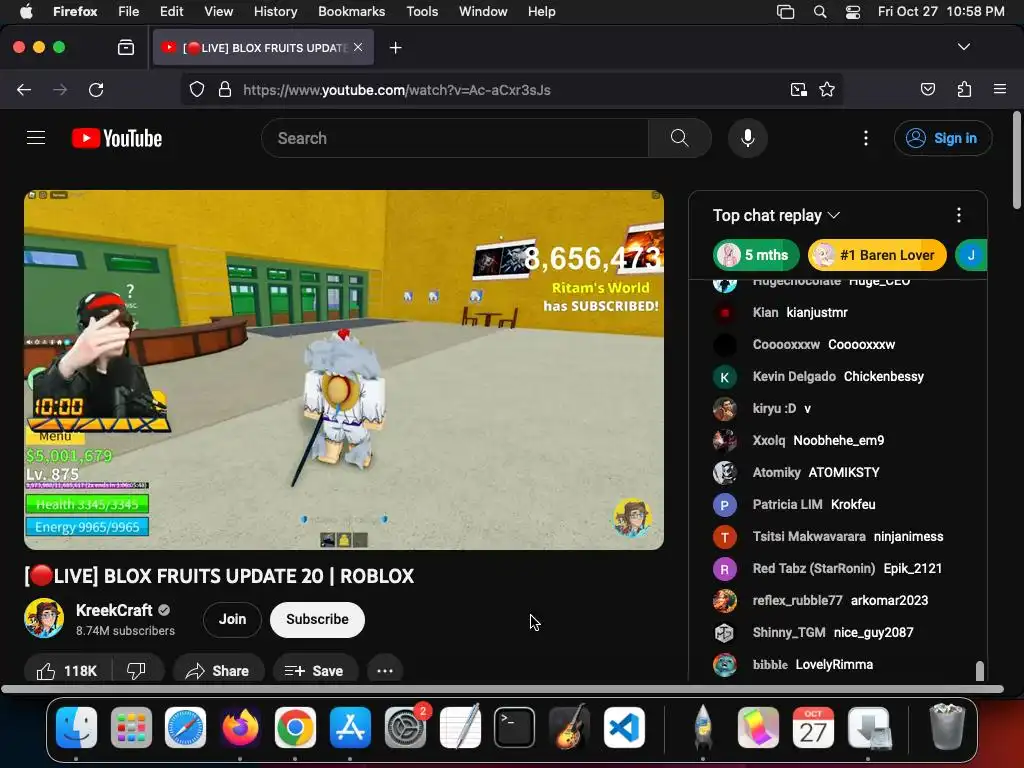
Task: Share the video
Action: 218,671
